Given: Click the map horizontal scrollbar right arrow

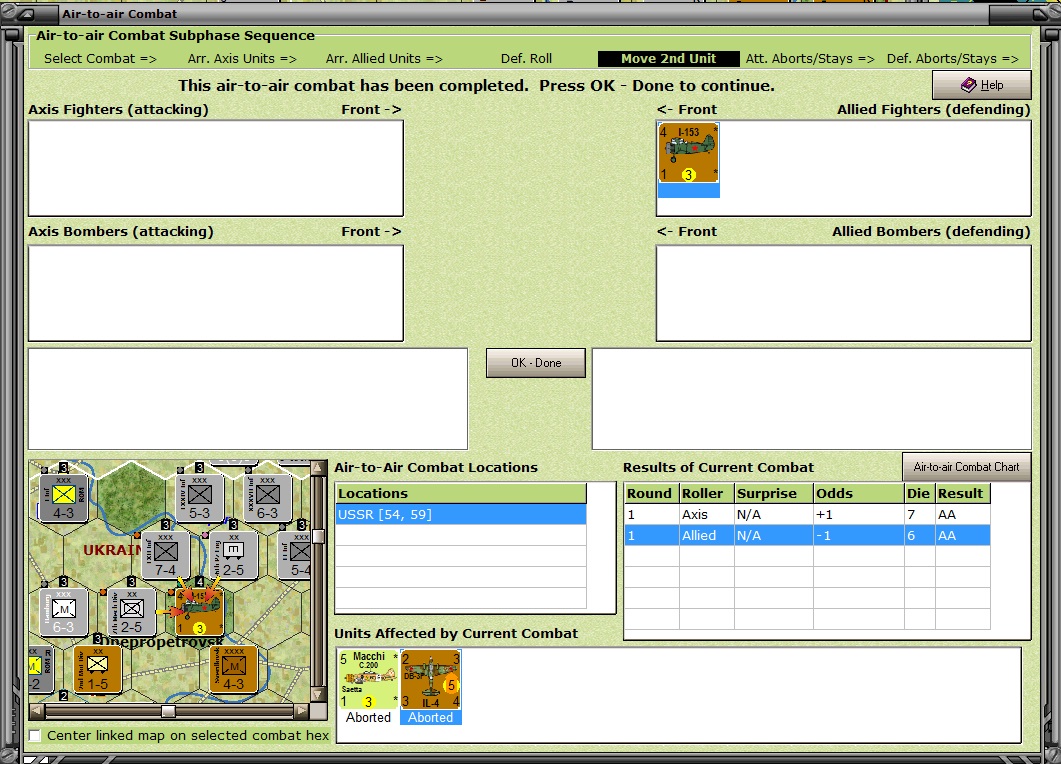Looking at the screenshot, I should (302, 711).
